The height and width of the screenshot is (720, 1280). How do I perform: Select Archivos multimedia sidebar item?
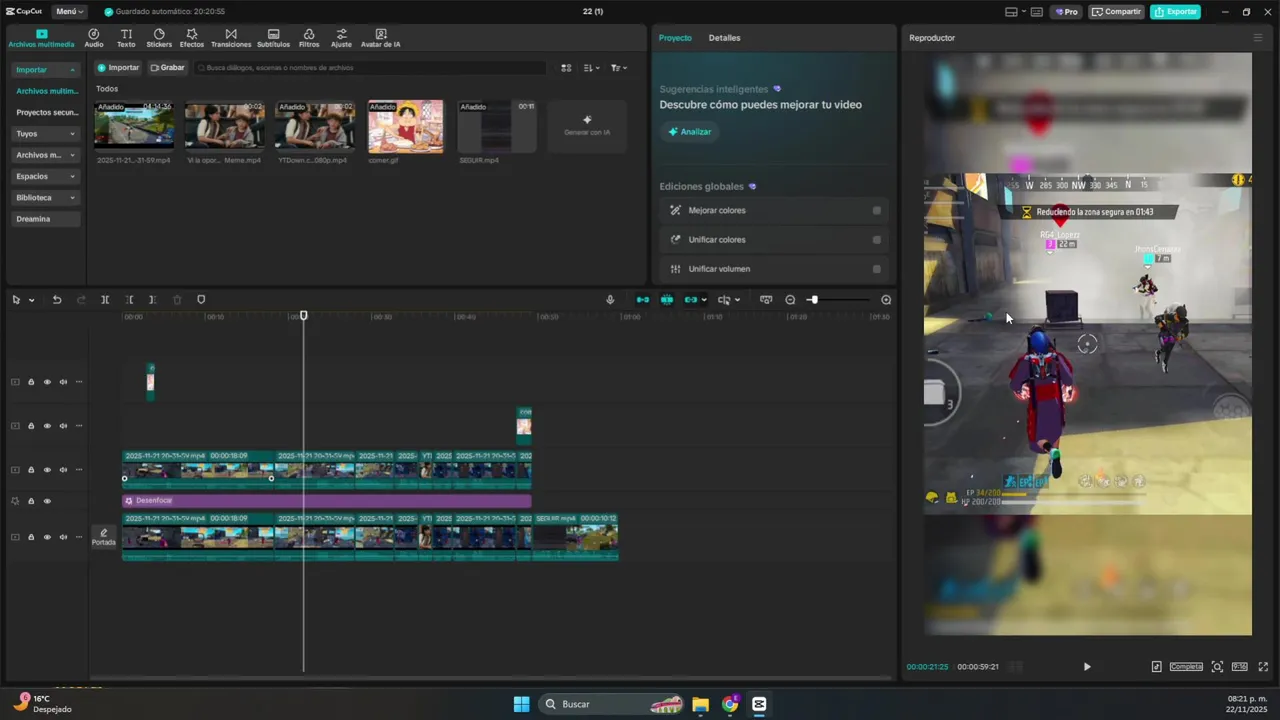[x=46, y=91]
